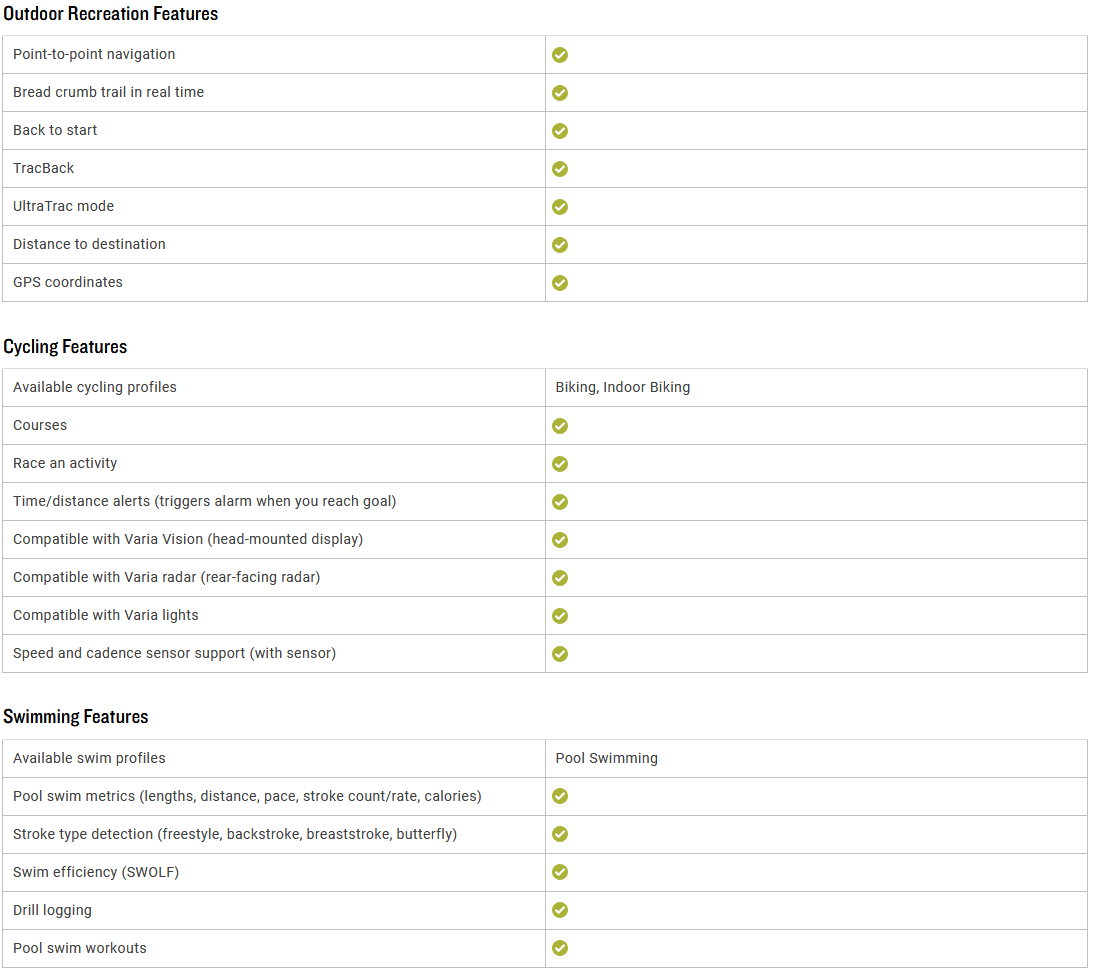Select the Available cycling profiles label
The height and width of the screenshot is (974, 1096).
click(94, 387)
